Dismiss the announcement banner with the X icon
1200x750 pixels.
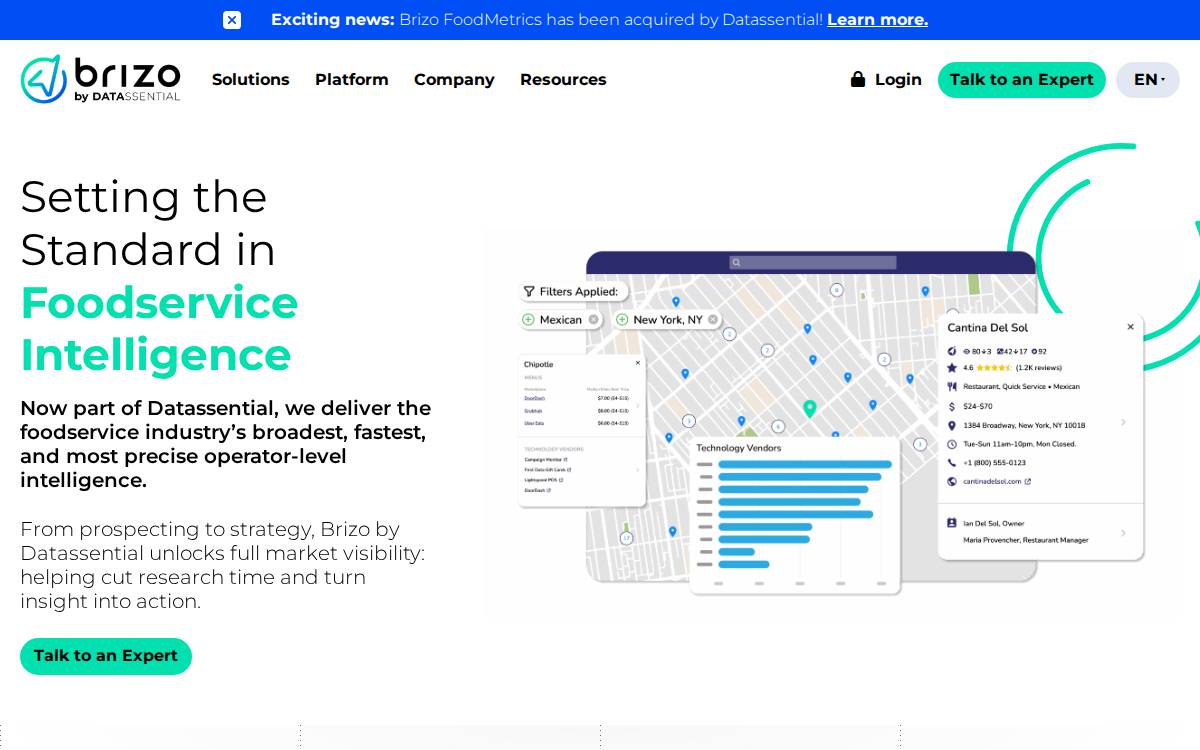[232, 20]
